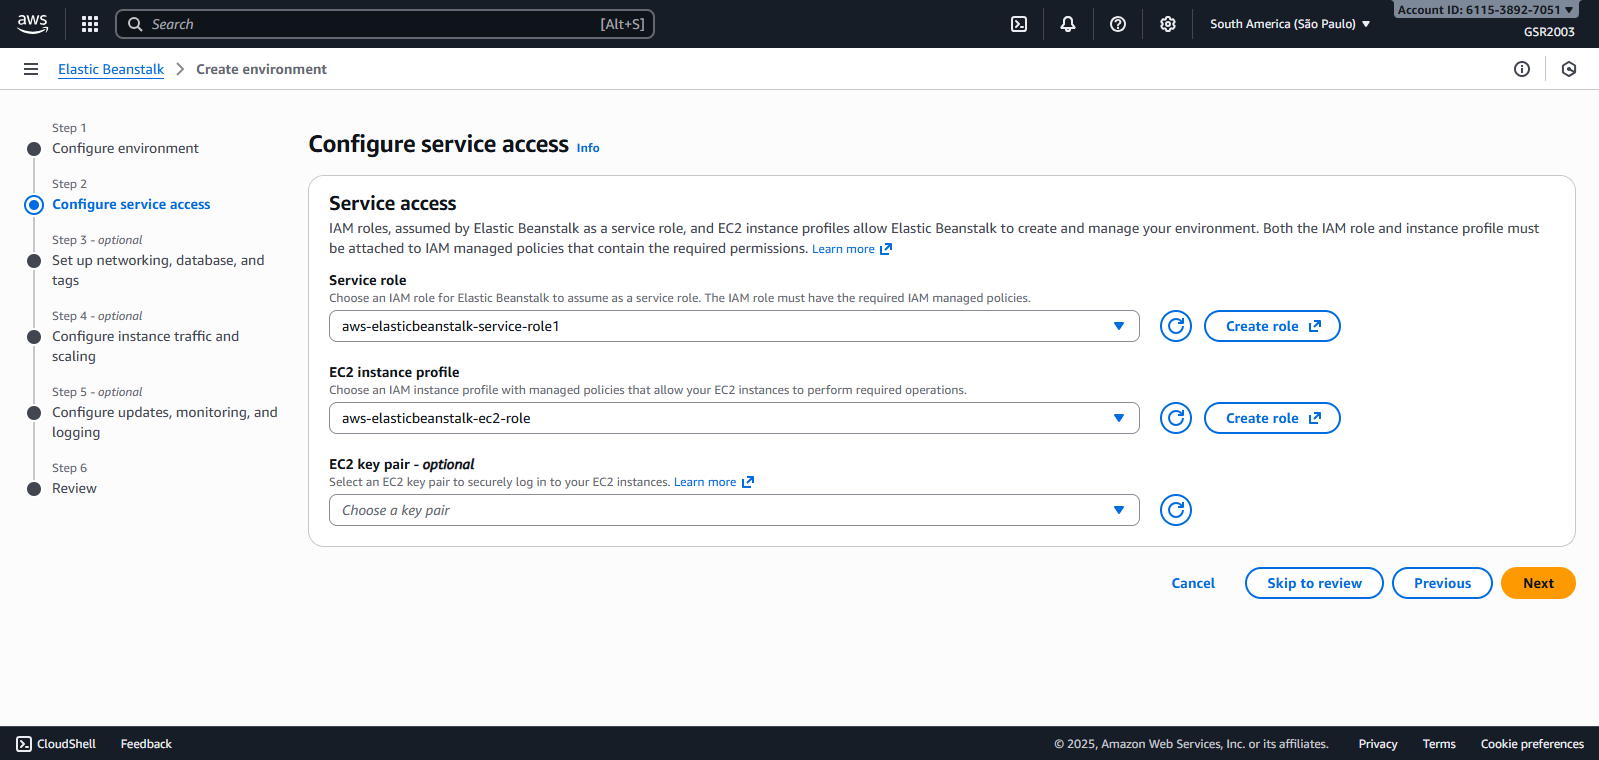Open info panel icon at top right
Image resolution: width=1599 pixels, height=760 pixels.
(1522, 69)
